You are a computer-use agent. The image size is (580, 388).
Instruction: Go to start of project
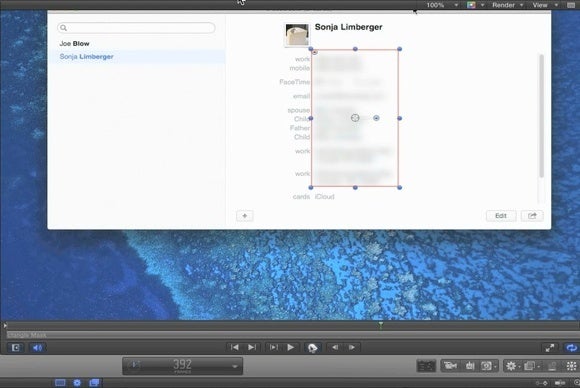(235, 347)
